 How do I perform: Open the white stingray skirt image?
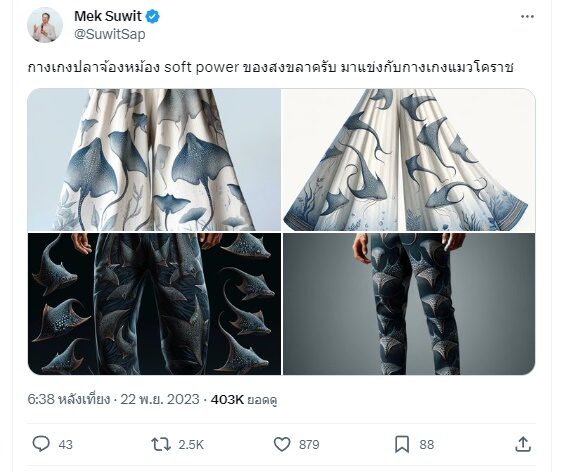154,160
